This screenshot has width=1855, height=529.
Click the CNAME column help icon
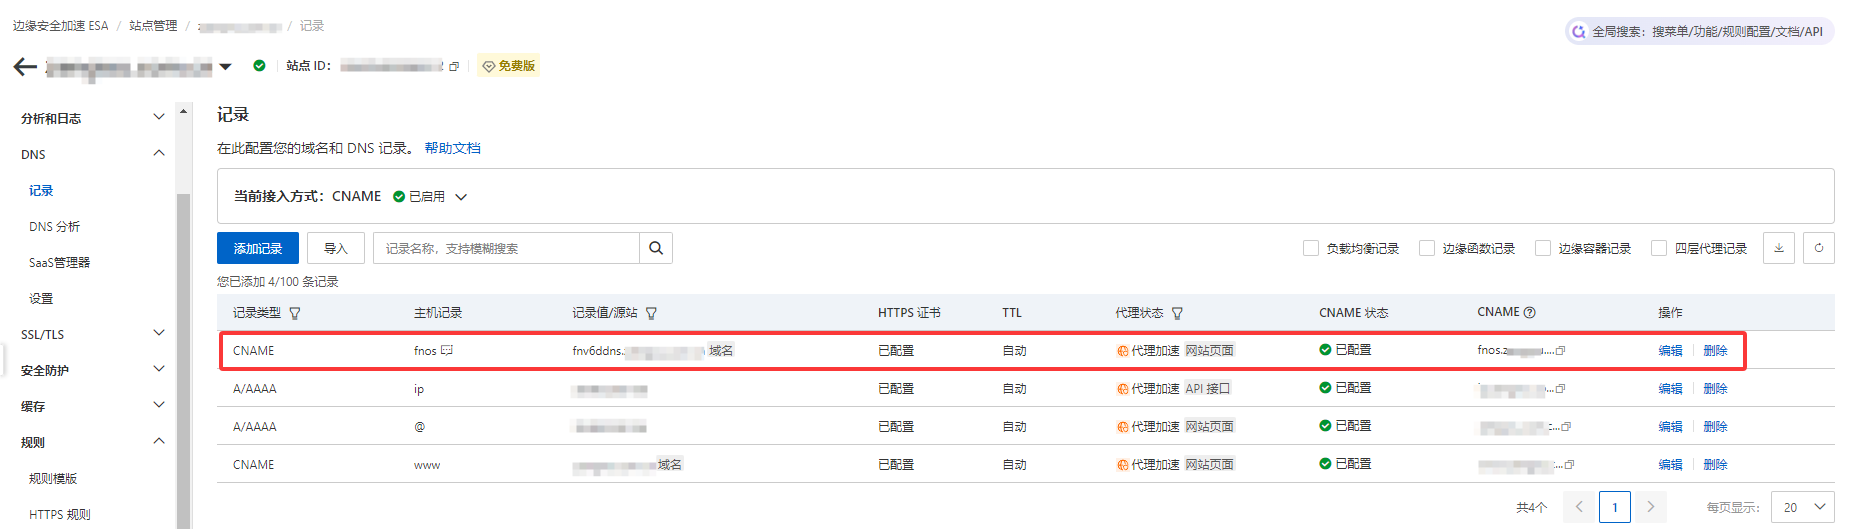(1530, 313)
